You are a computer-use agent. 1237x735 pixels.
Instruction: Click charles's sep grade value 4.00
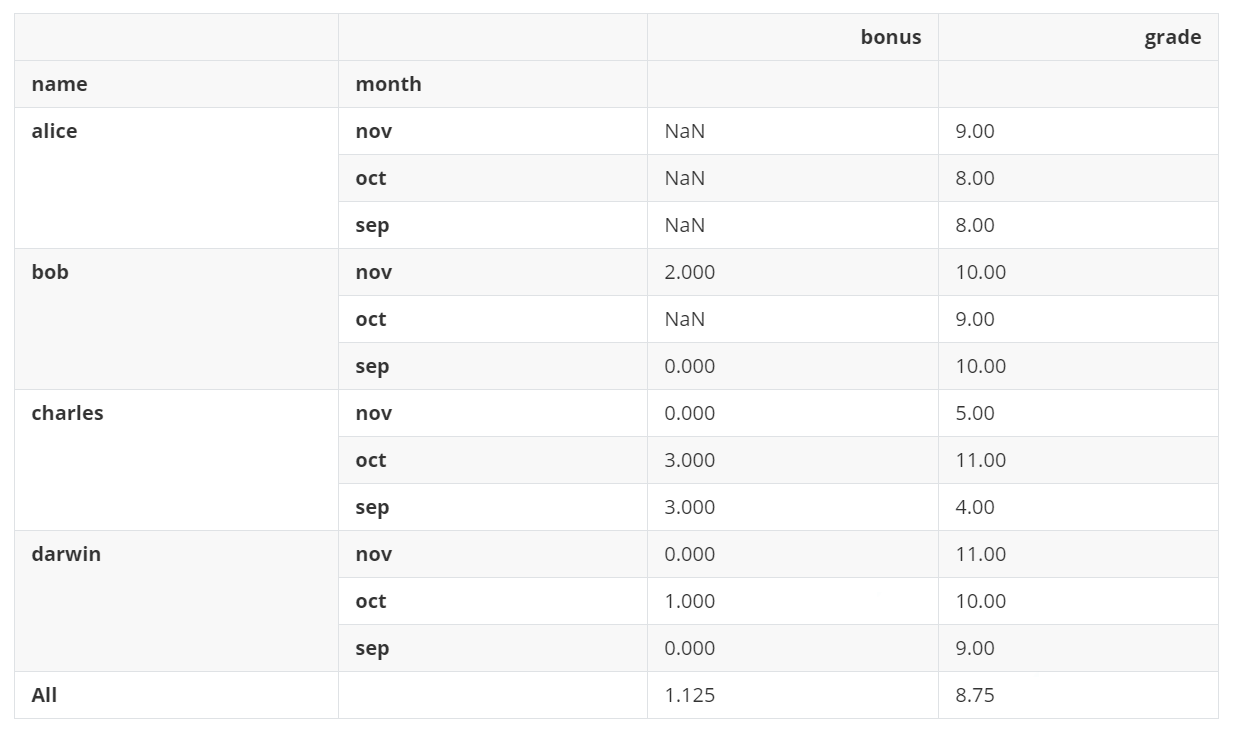[x=974, y=508]
